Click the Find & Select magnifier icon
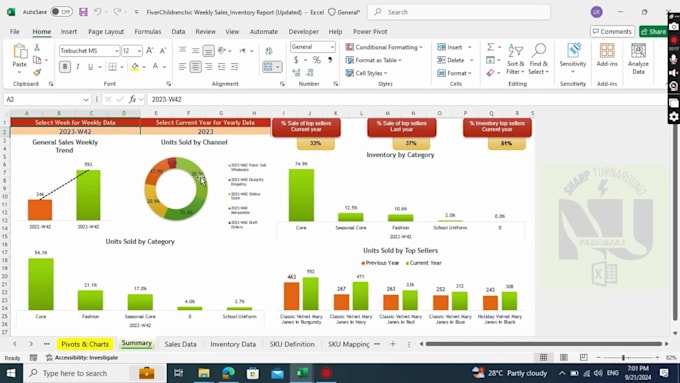Screen dimensions: 680x383 (x=539, y=50)
